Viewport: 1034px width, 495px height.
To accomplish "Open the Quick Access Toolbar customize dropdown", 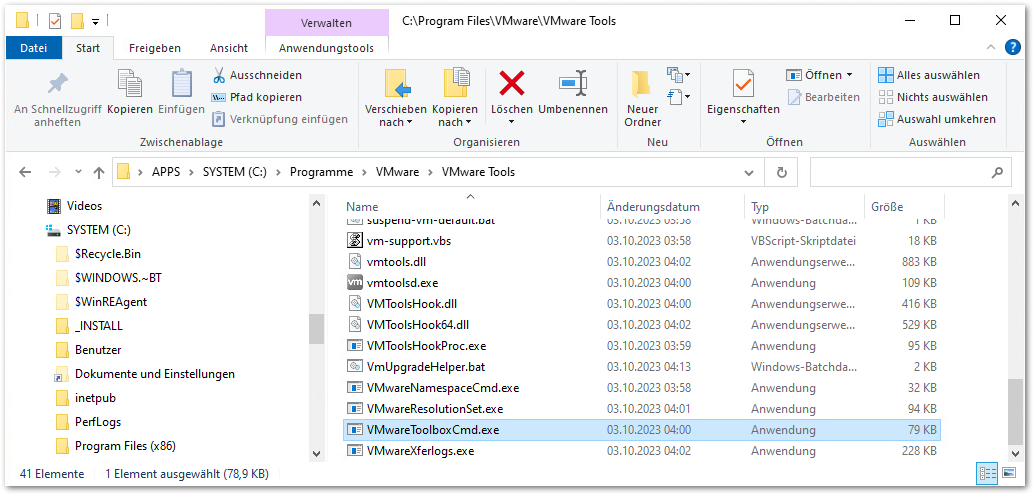I will tap(95, 22).
